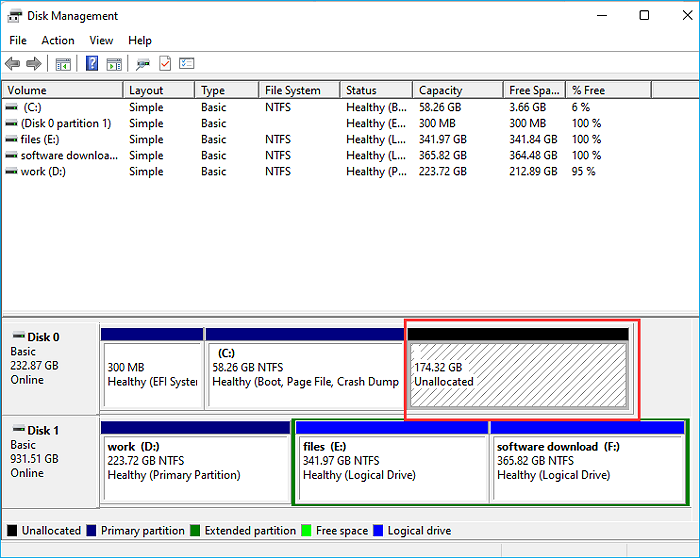This screenshot has height=558, width=700.
Task: Open the blue Help question mark icon
Action: point(92,64)
